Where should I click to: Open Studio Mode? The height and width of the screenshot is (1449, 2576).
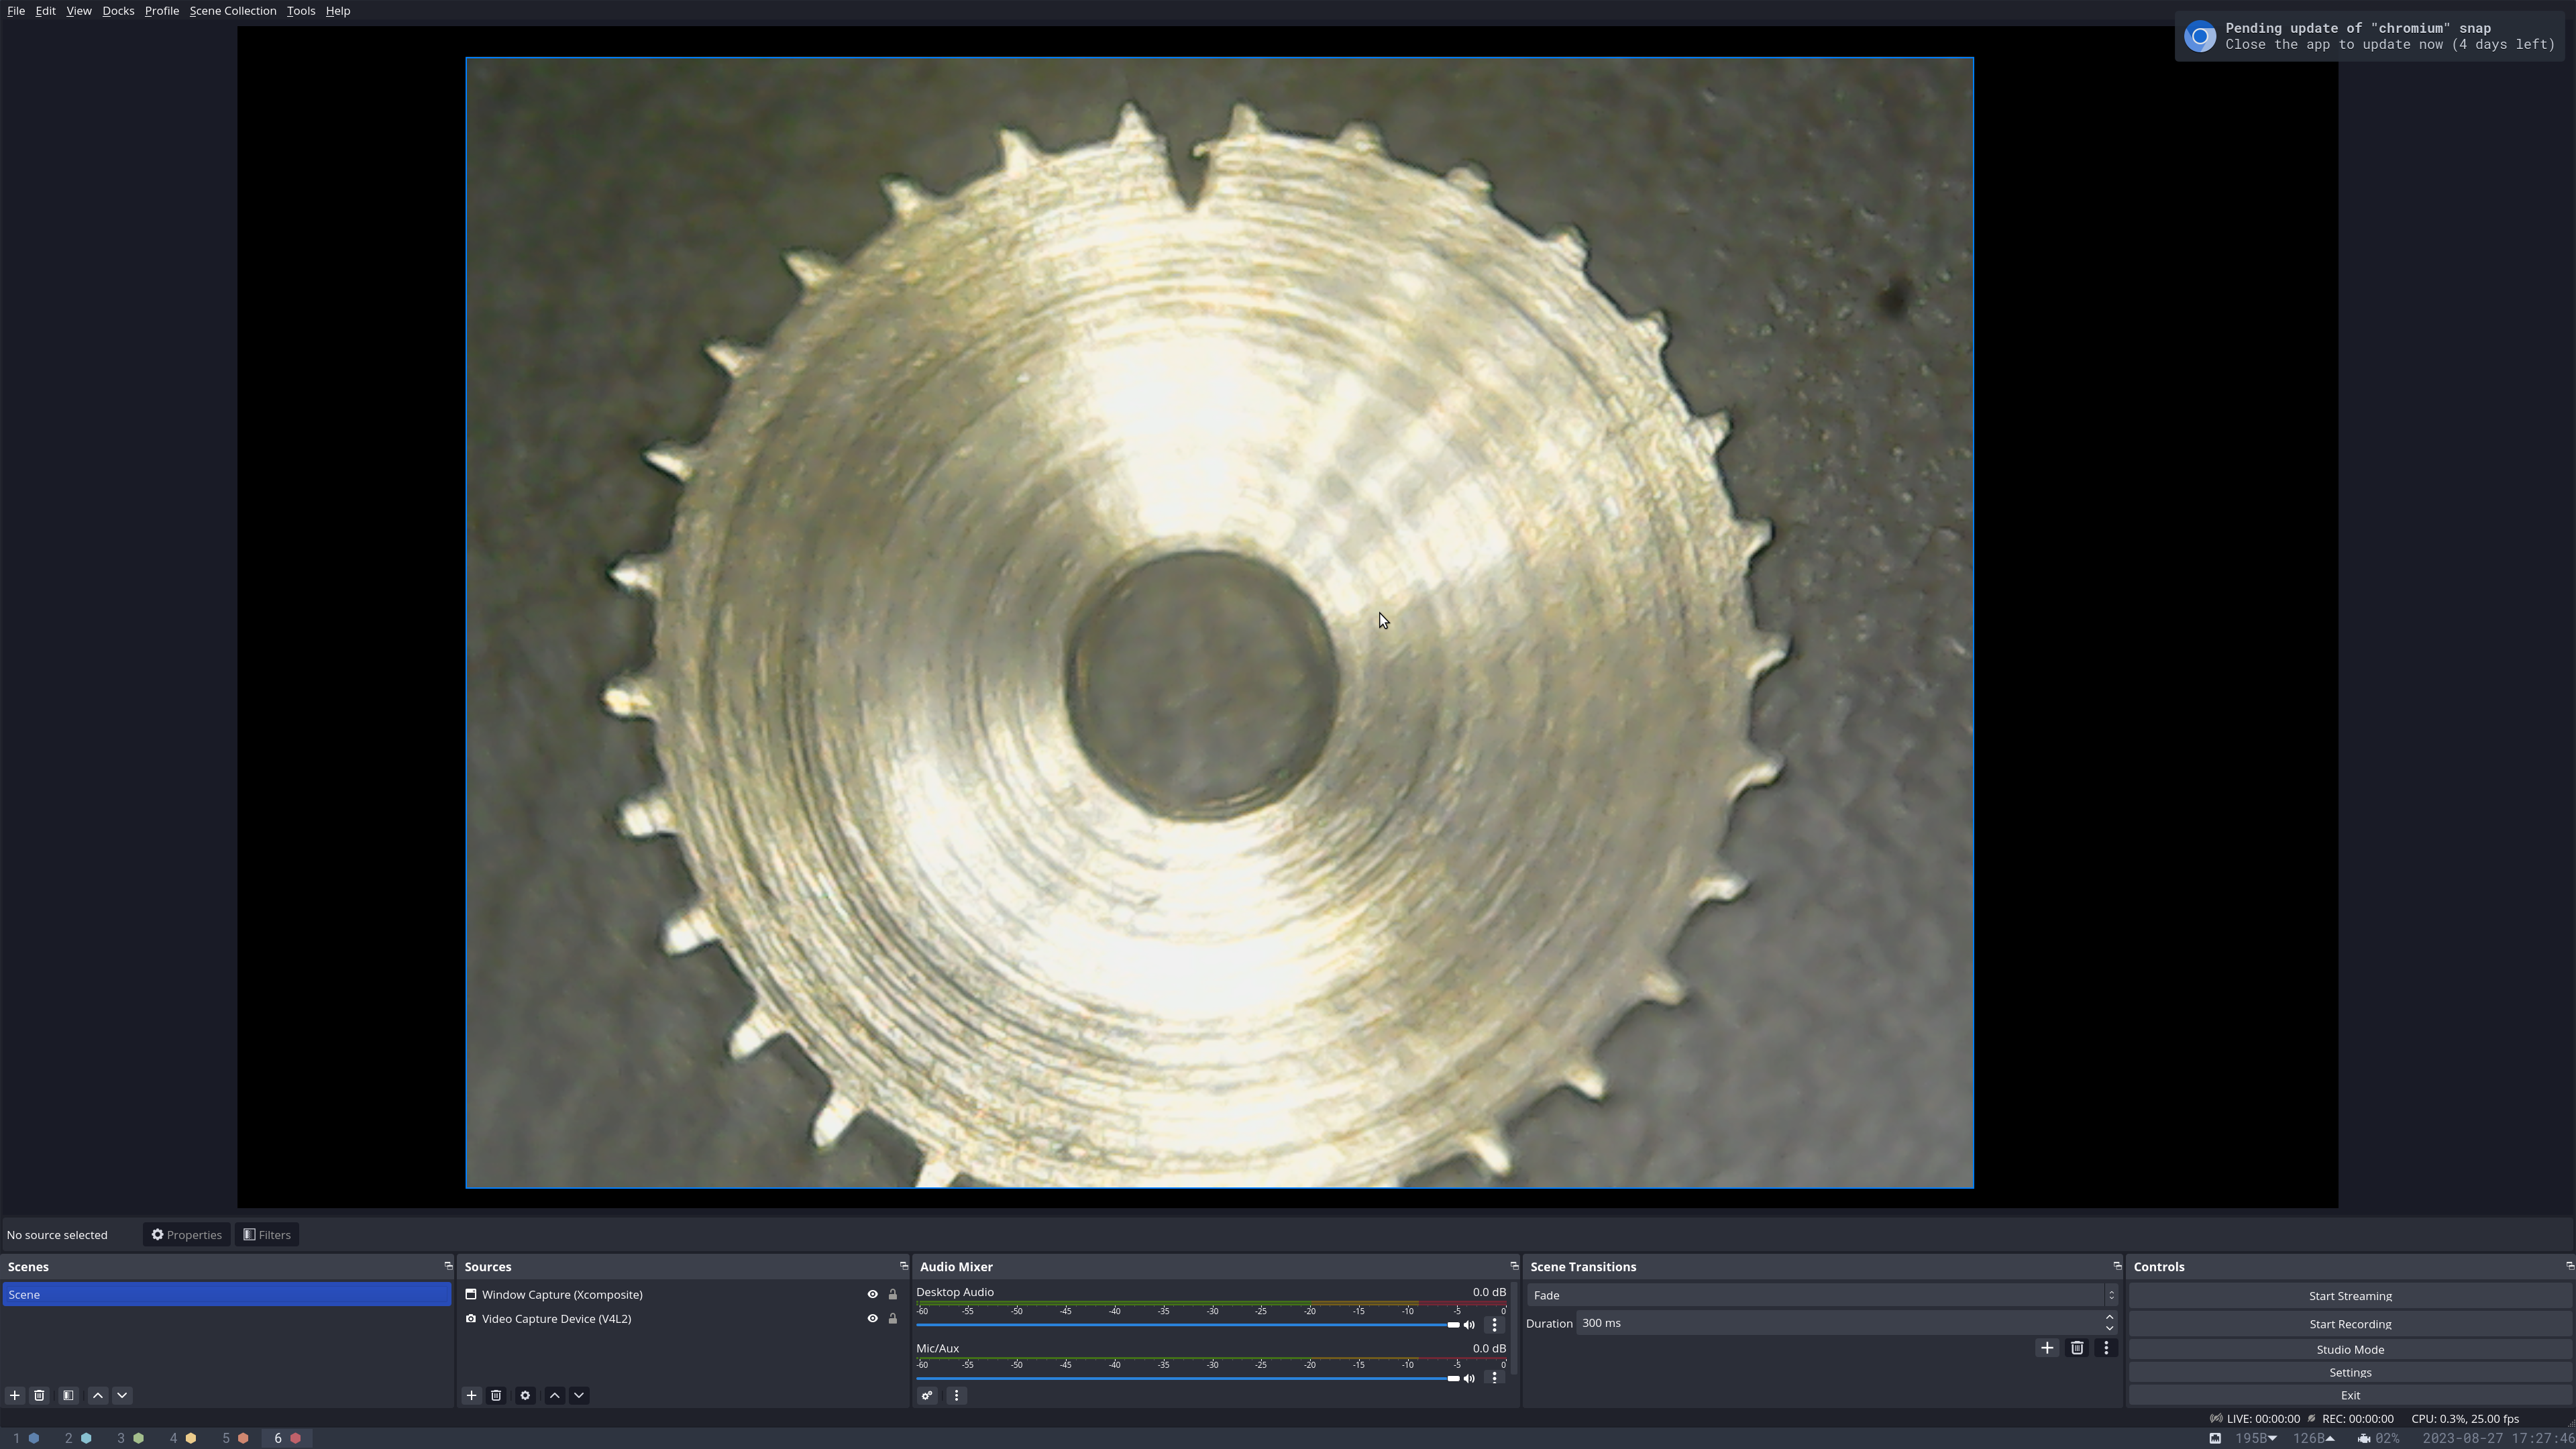click(2349, 1349)
